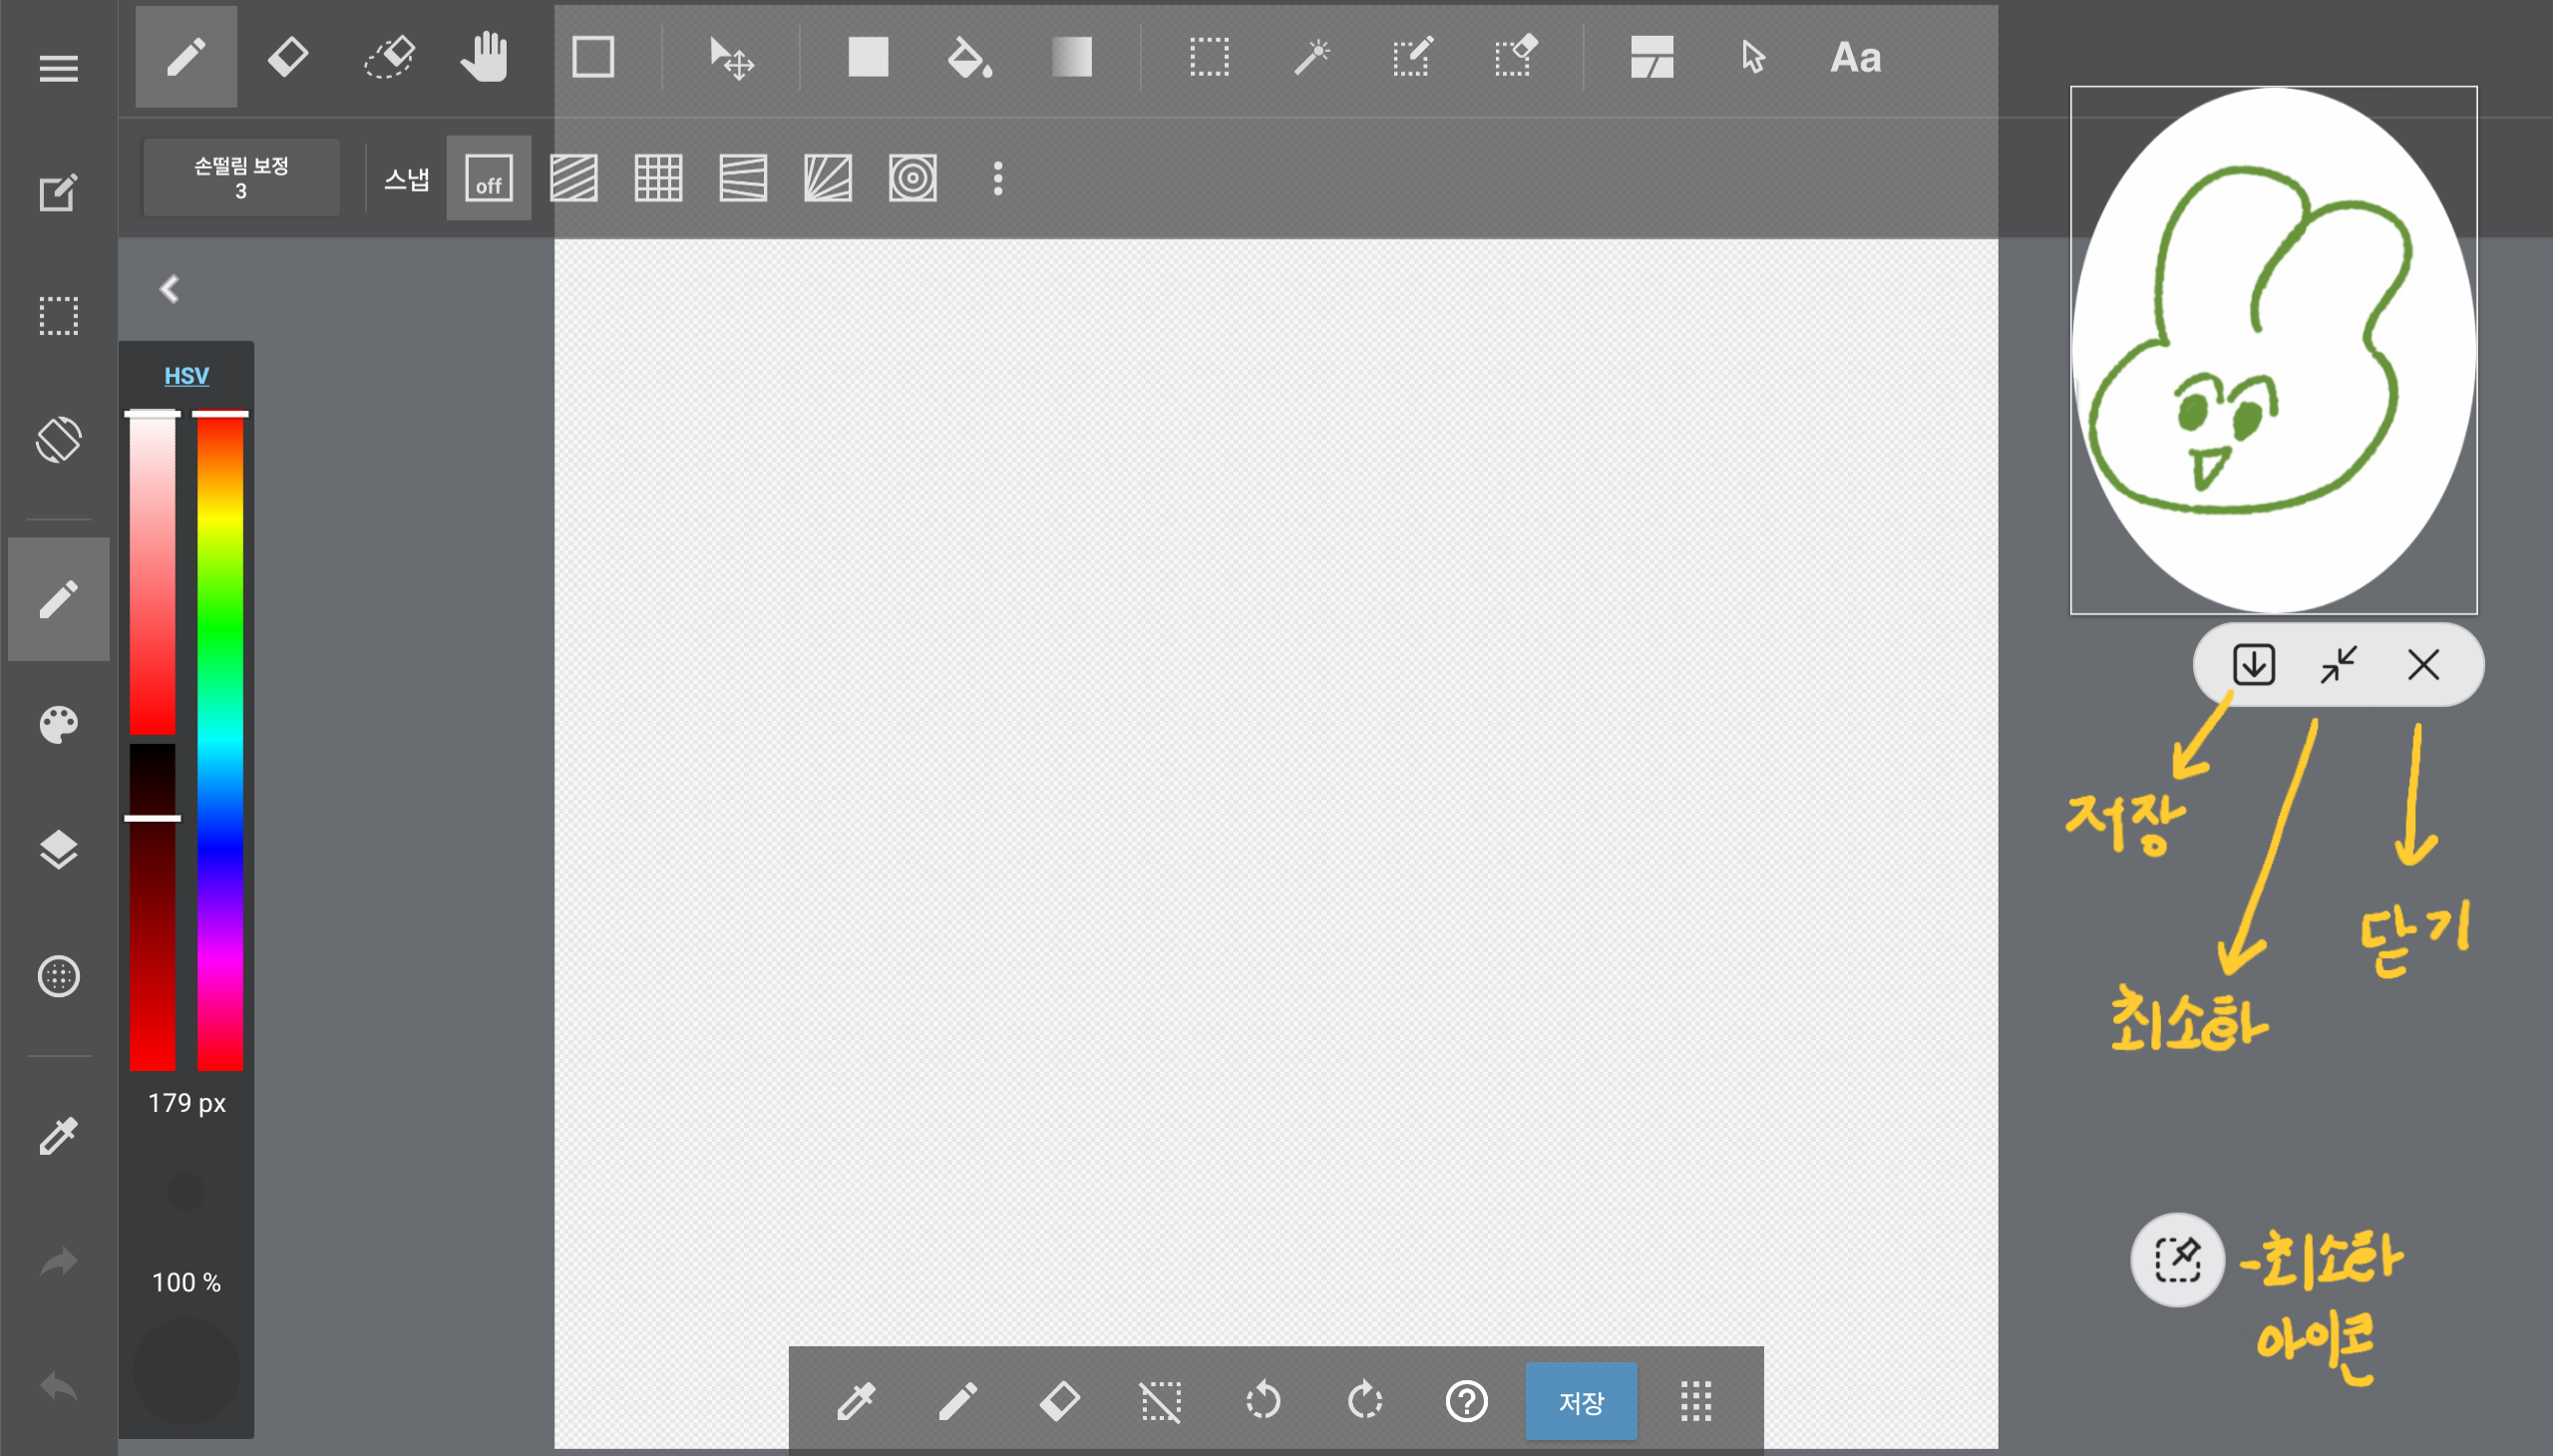This screenshot has height=1456, width=2553.
Task: Select the move transform tool
Action: point(732,58)
